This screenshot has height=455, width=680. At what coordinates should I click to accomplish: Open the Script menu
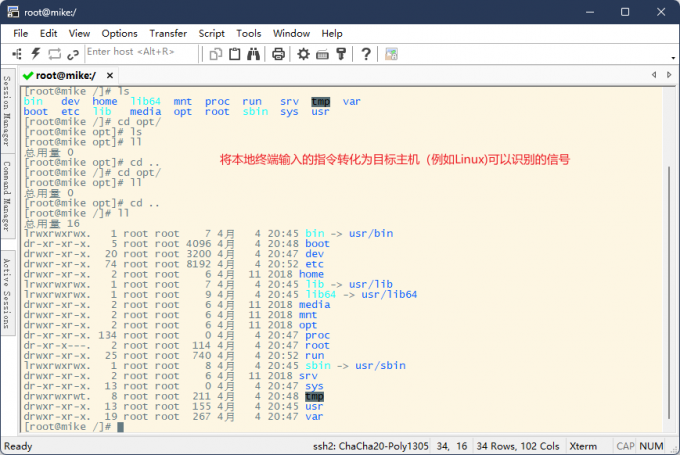click(x=212, y=33)
